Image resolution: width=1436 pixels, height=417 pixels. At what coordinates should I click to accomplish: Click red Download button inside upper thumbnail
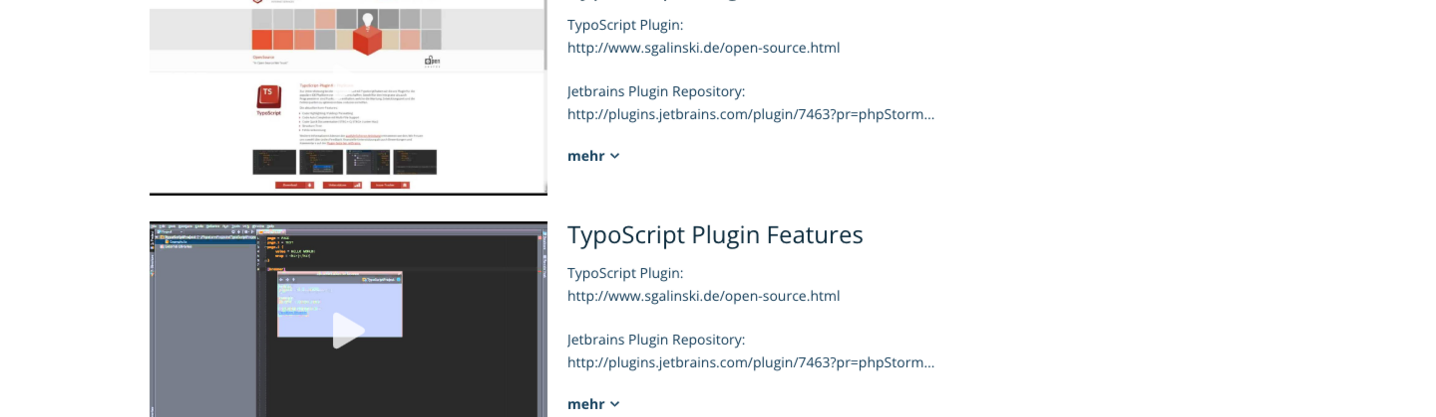coord(295,185)
